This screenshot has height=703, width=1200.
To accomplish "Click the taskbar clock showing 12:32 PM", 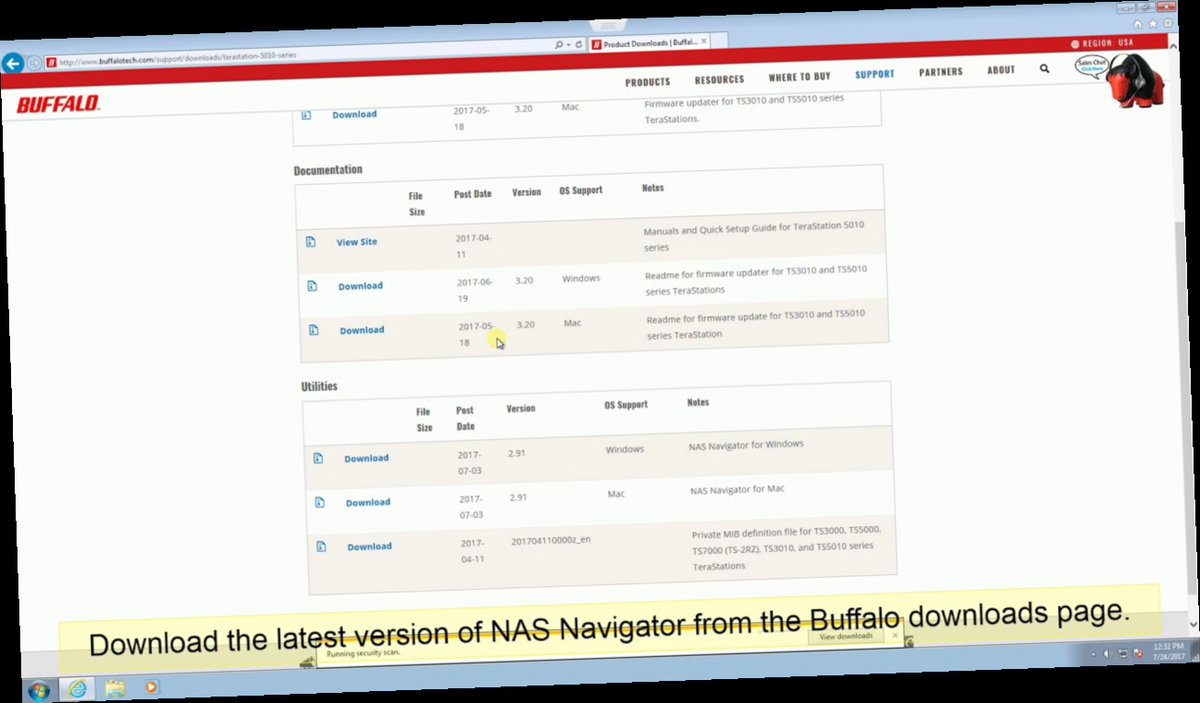I will click(1167, 652).
